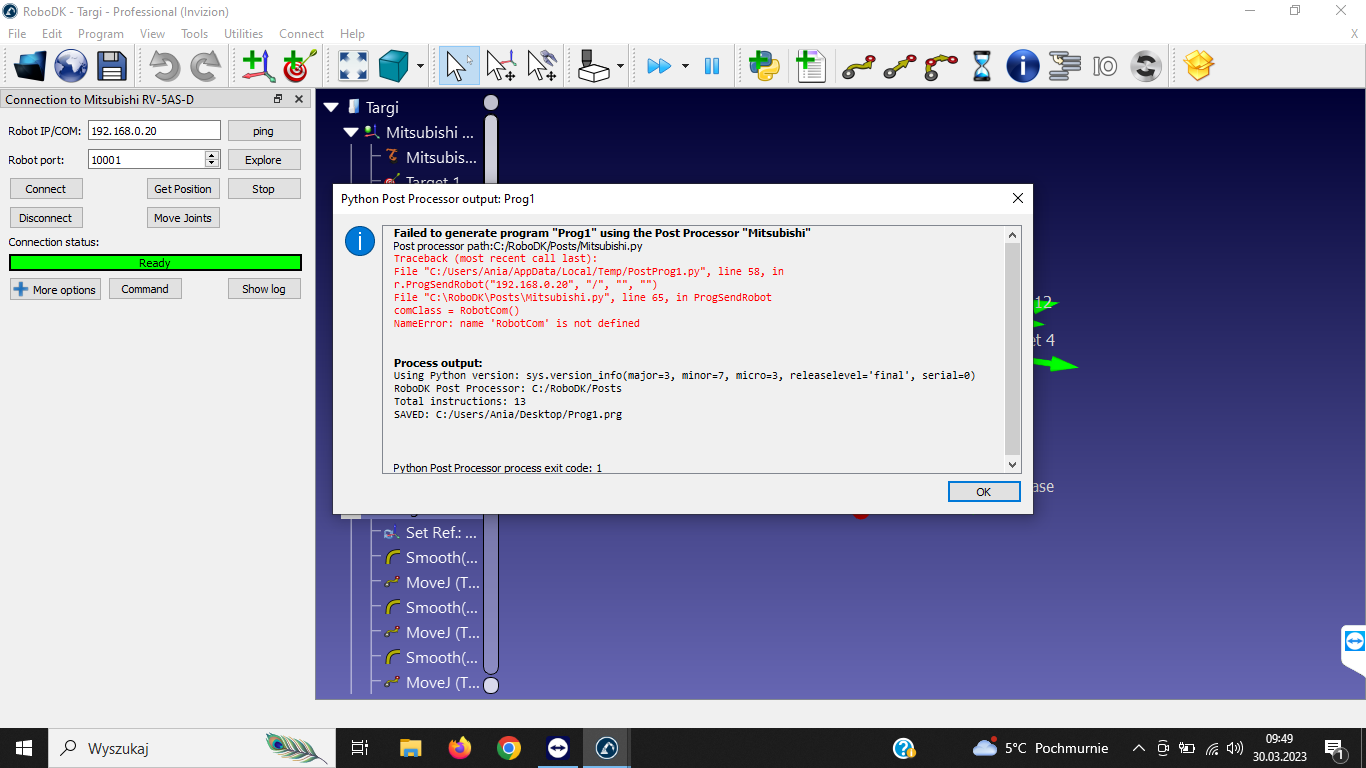Click the Add Python script icon
This screenshot has height=768, width=1366.
tap(765, 66)
